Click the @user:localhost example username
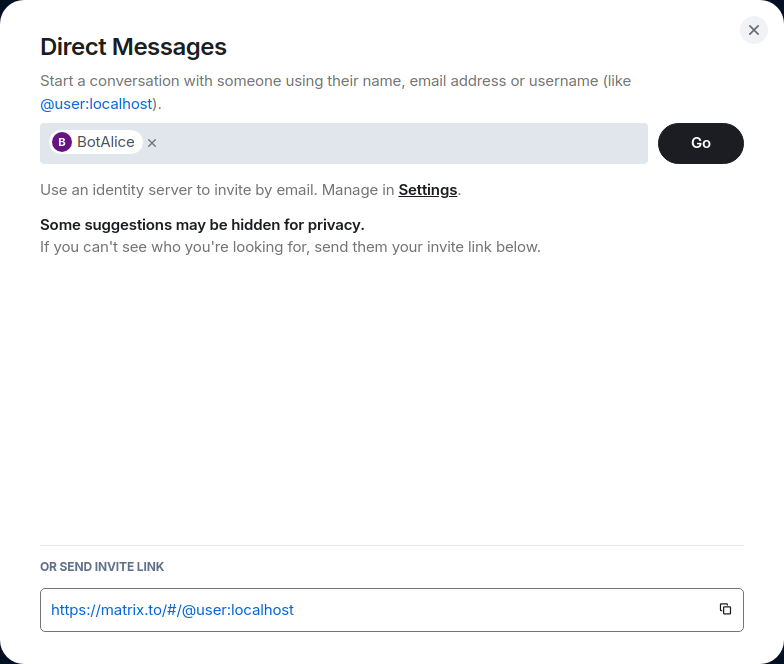 coord(96,103)
